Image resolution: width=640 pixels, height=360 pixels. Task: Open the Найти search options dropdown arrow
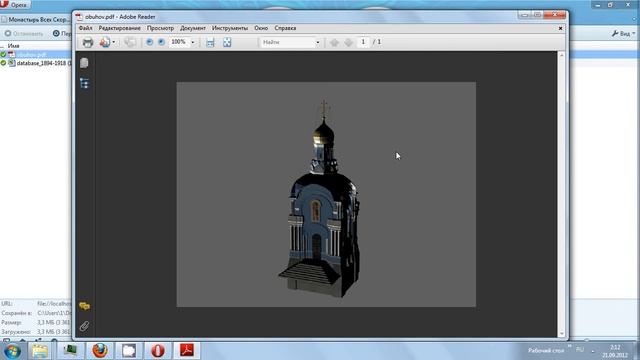click(x=318, y=42)
